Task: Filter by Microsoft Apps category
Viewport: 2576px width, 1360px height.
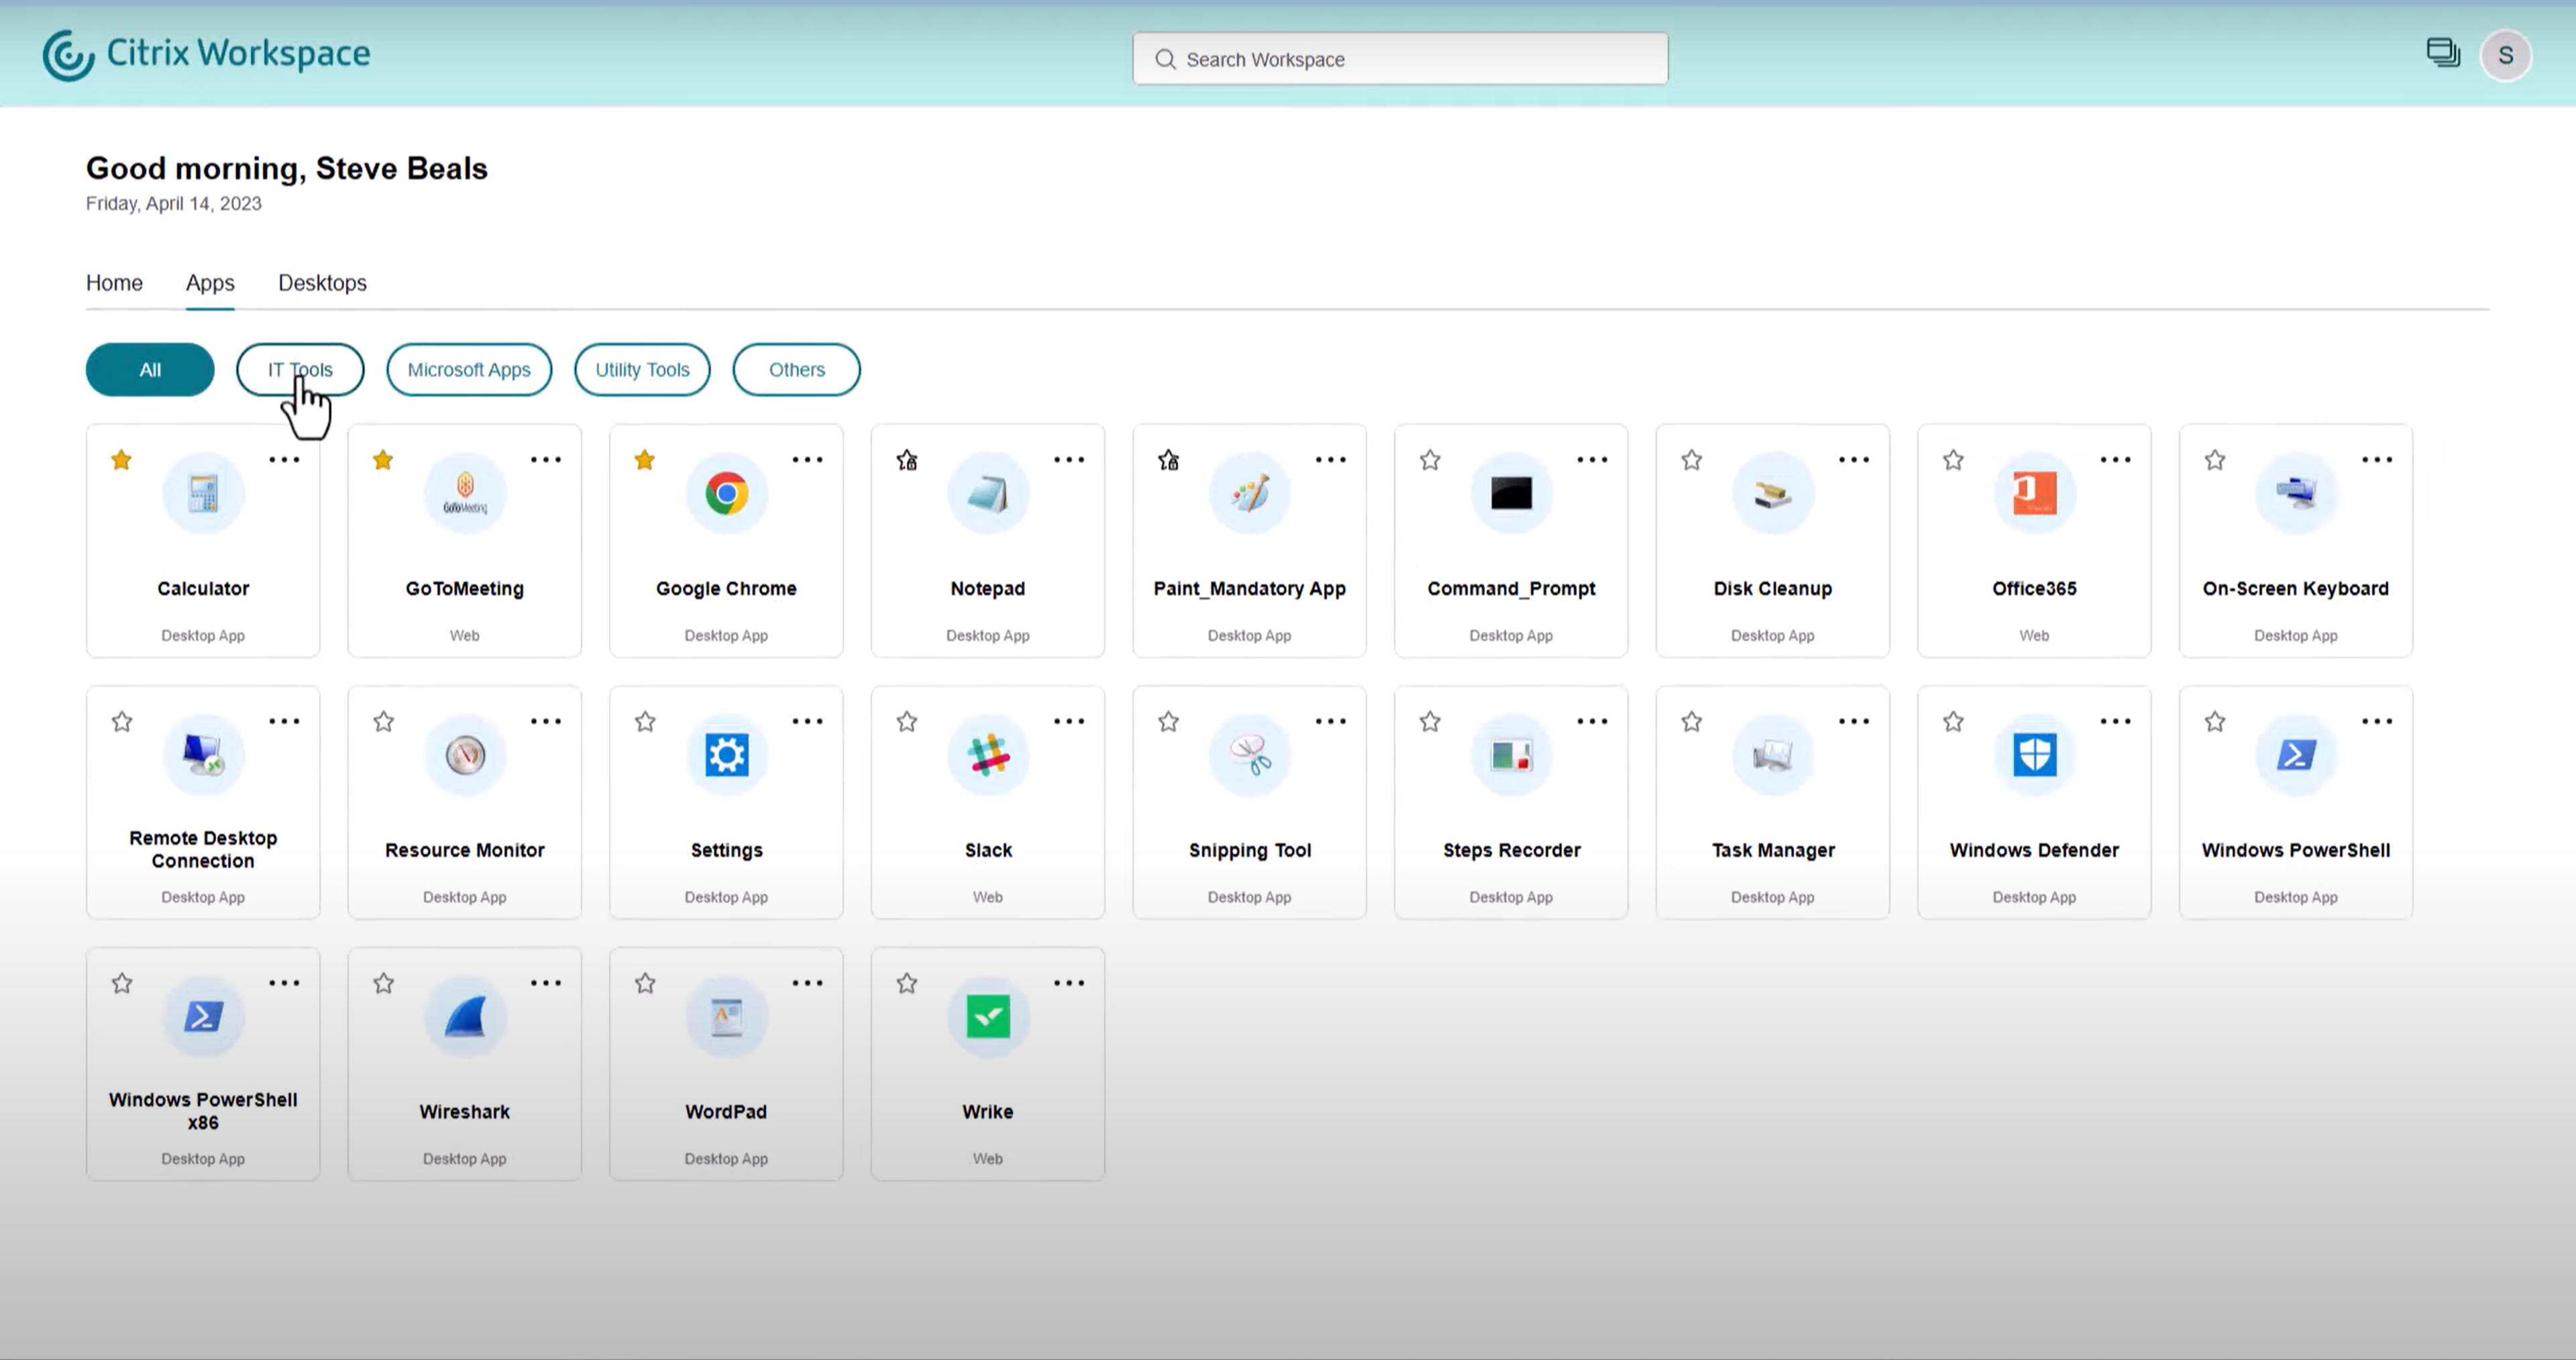Action: tap(469, 370)
